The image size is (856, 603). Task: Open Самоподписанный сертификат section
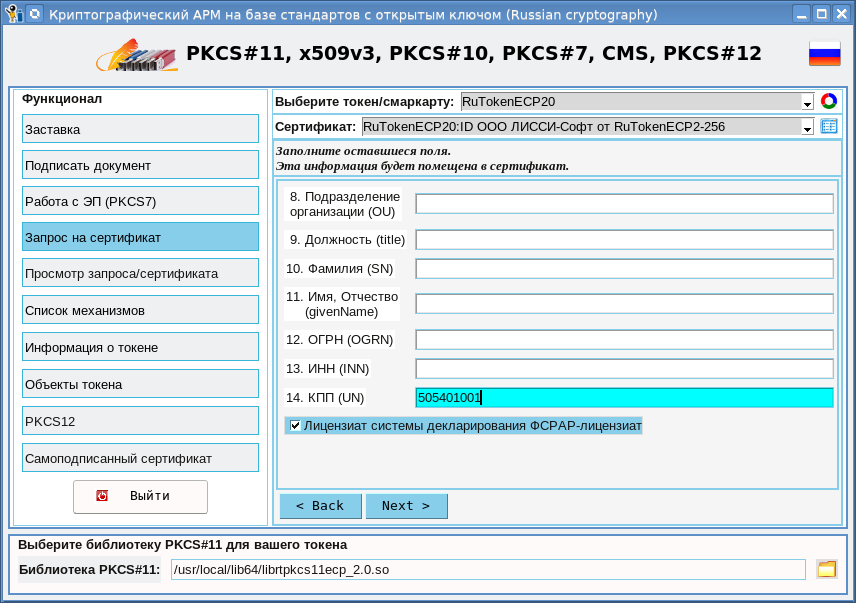(x=140, y=458)
